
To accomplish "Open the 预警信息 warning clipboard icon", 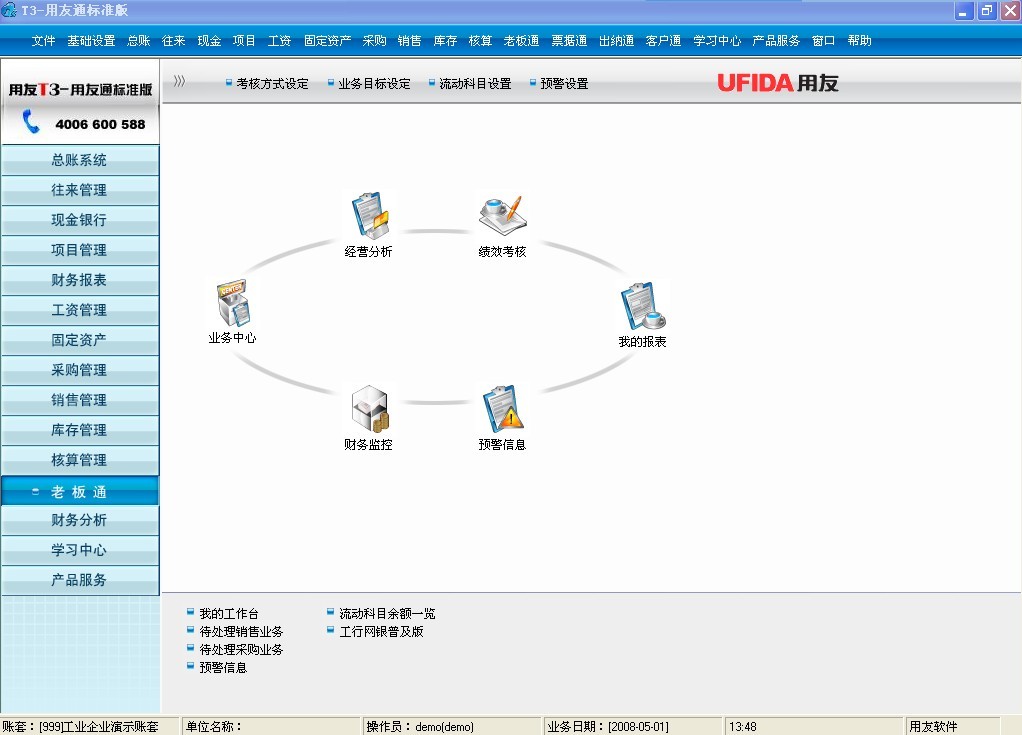I will (503, 409).
